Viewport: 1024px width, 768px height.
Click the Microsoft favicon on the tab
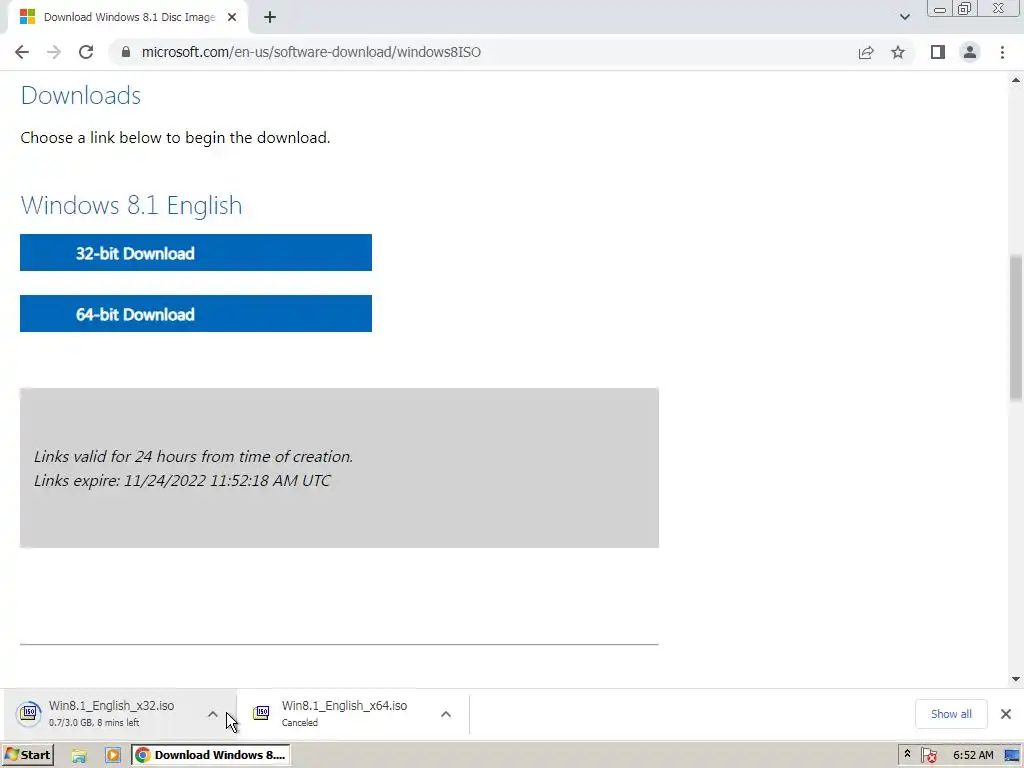pyautogui.click(x=27, y=17)
